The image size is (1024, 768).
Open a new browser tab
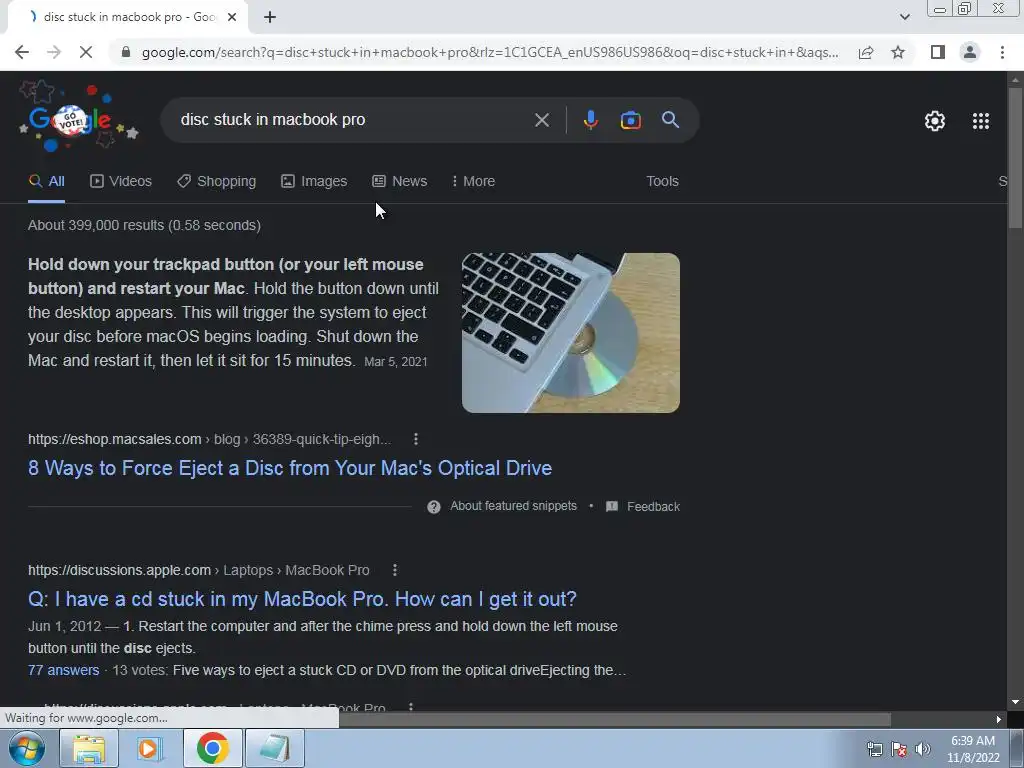click(270, 18)
